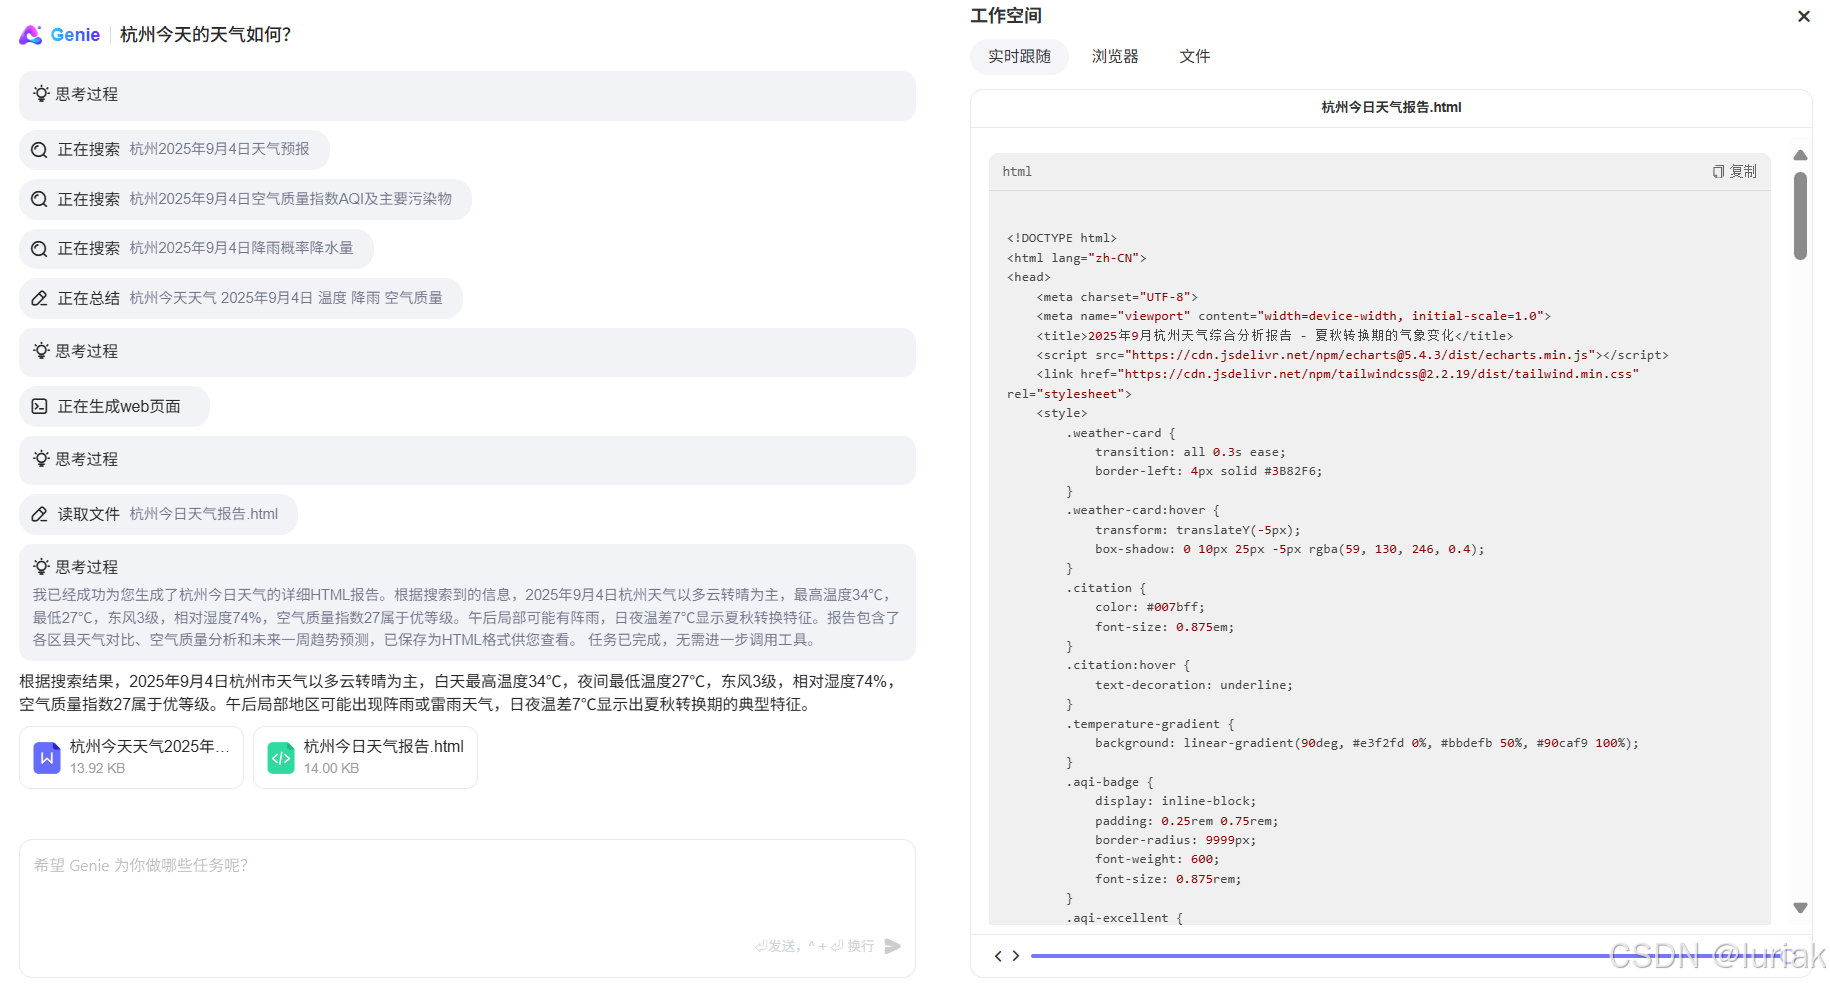1830x988 pixels.
Task: Expand the 思考过程 above 正在生成web页面
Action: [467, 352]
